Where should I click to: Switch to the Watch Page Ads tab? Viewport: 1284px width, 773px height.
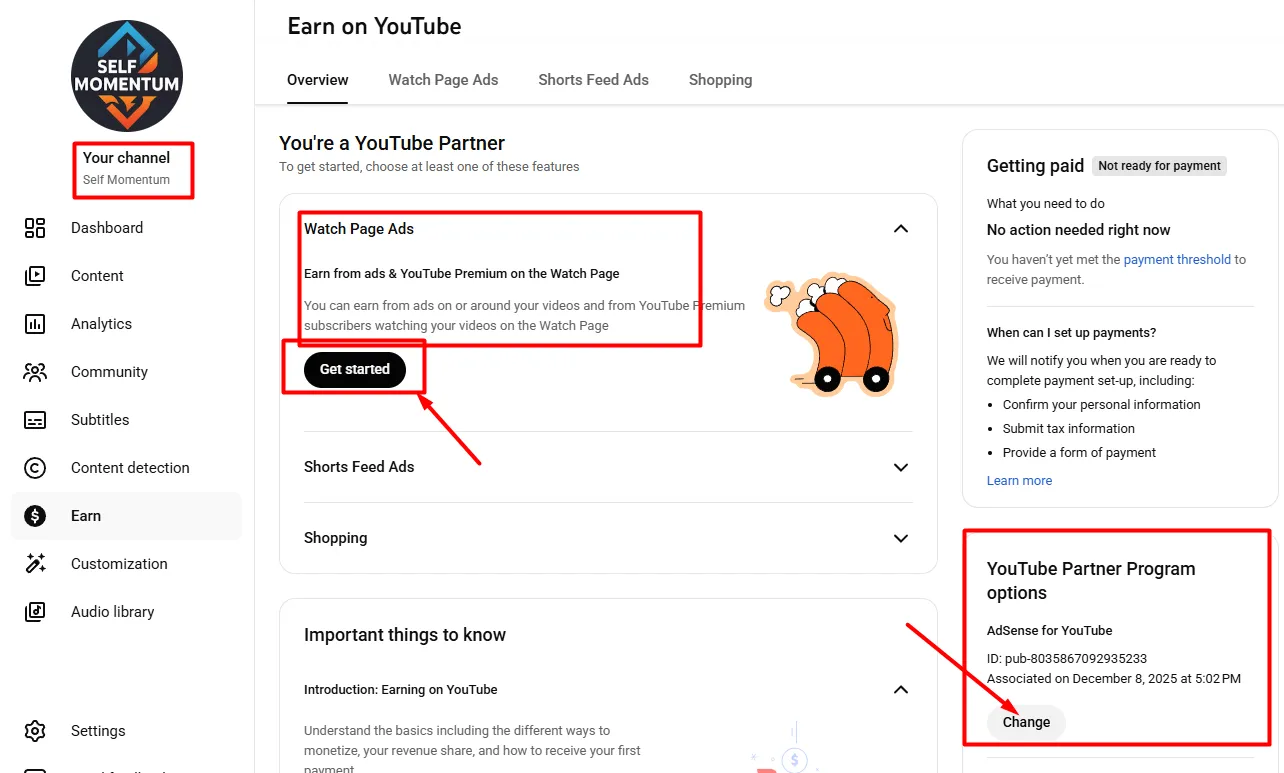pos(443,80)
